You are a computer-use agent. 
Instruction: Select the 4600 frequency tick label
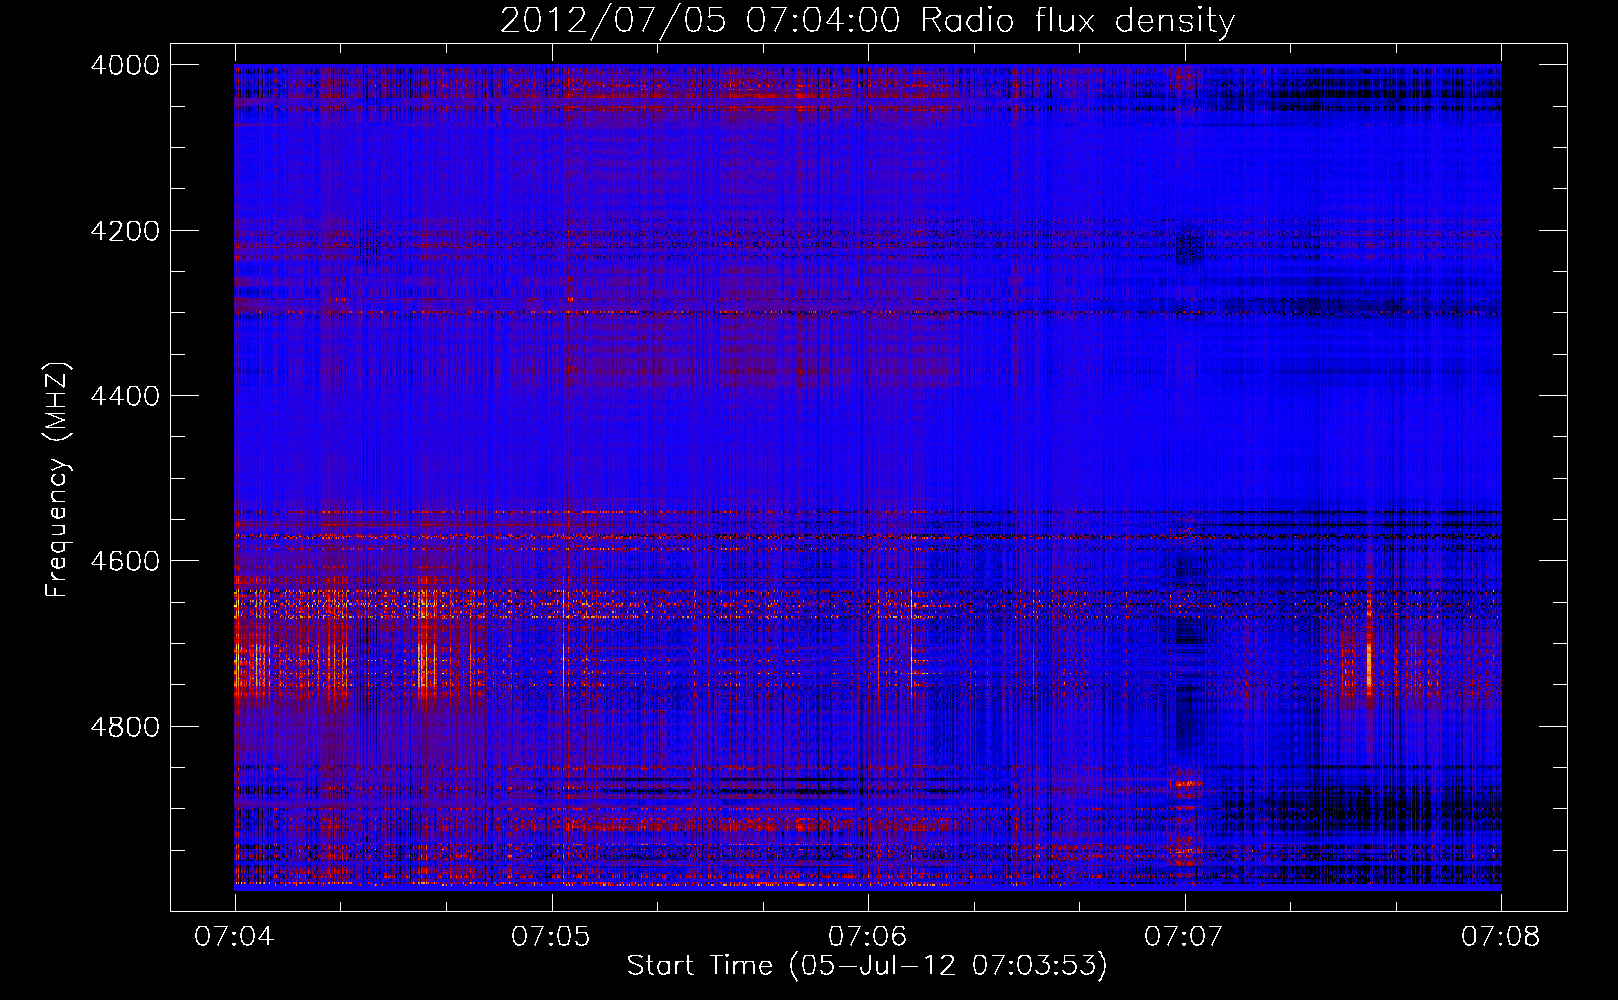pyautogui.click(x=125, y=561)
